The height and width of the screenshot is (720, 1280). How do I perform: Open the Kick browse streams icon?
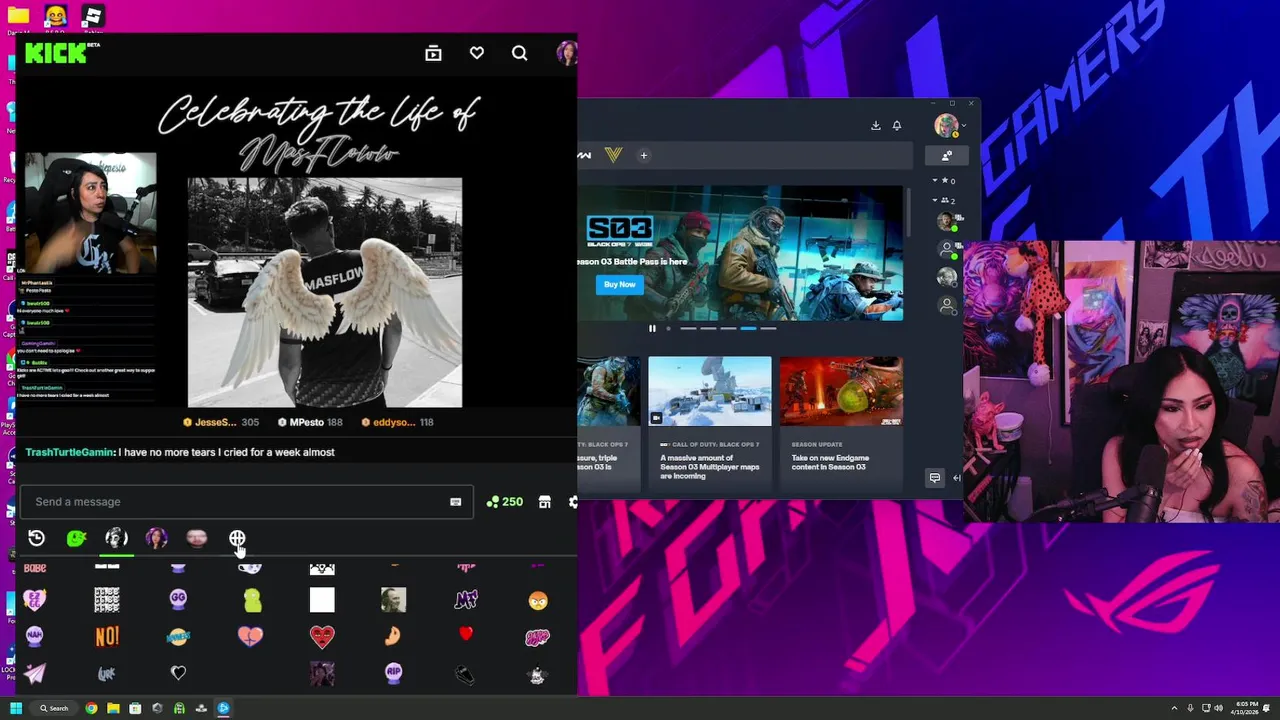tap(433, 53)
